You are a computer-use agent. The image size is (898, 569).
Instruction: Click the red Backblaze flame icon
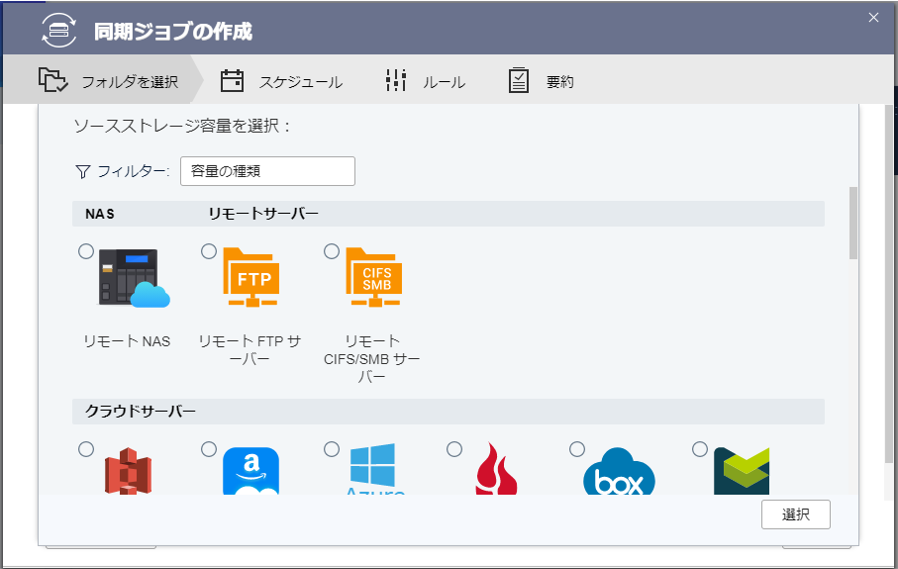tap(495, 472)
